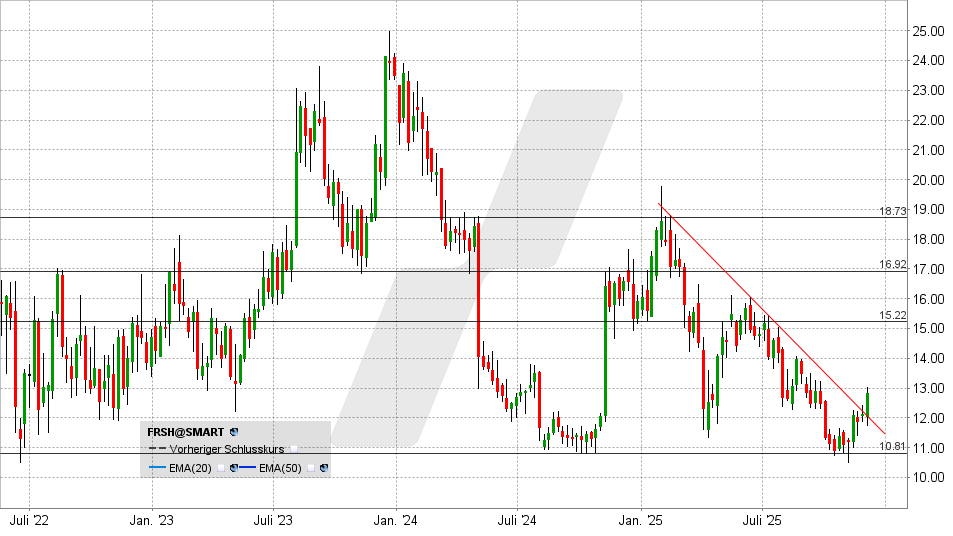
Task: Toggle the Vorheriger Schlusskurs checkbox
Action: click(x=294, y=449)
